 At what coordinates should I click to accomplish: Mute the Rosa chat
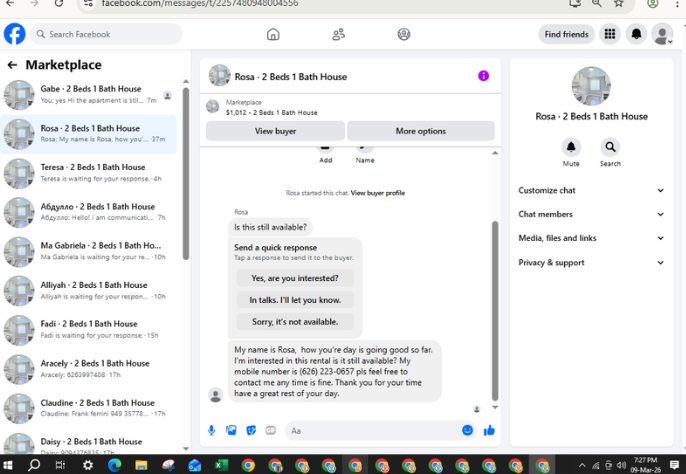[x=571, y=147]
